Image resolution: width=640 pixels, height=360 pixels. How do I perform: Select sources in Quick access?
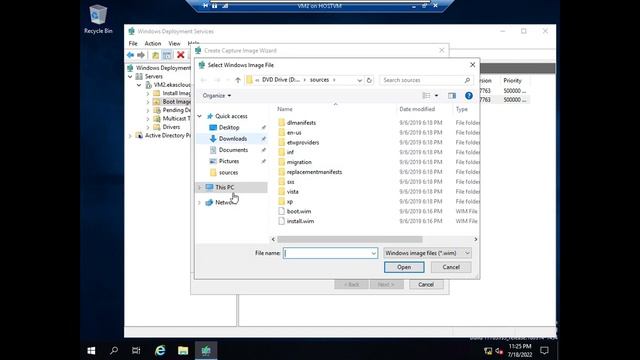pos(228,173)
